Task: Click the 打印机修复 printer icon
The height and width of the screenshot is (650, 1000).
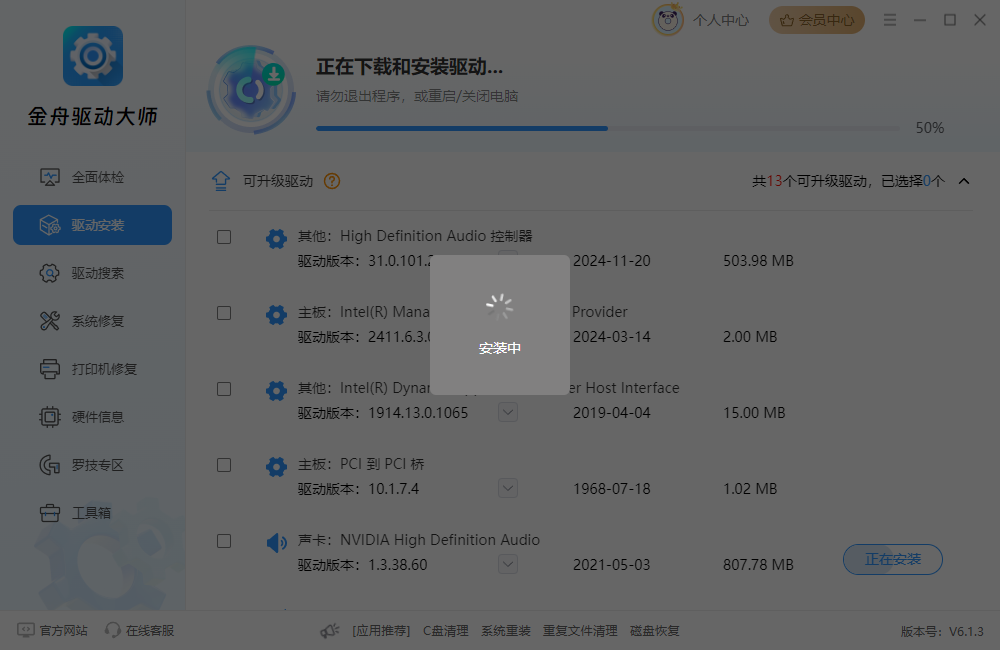Action: point(50,369)
